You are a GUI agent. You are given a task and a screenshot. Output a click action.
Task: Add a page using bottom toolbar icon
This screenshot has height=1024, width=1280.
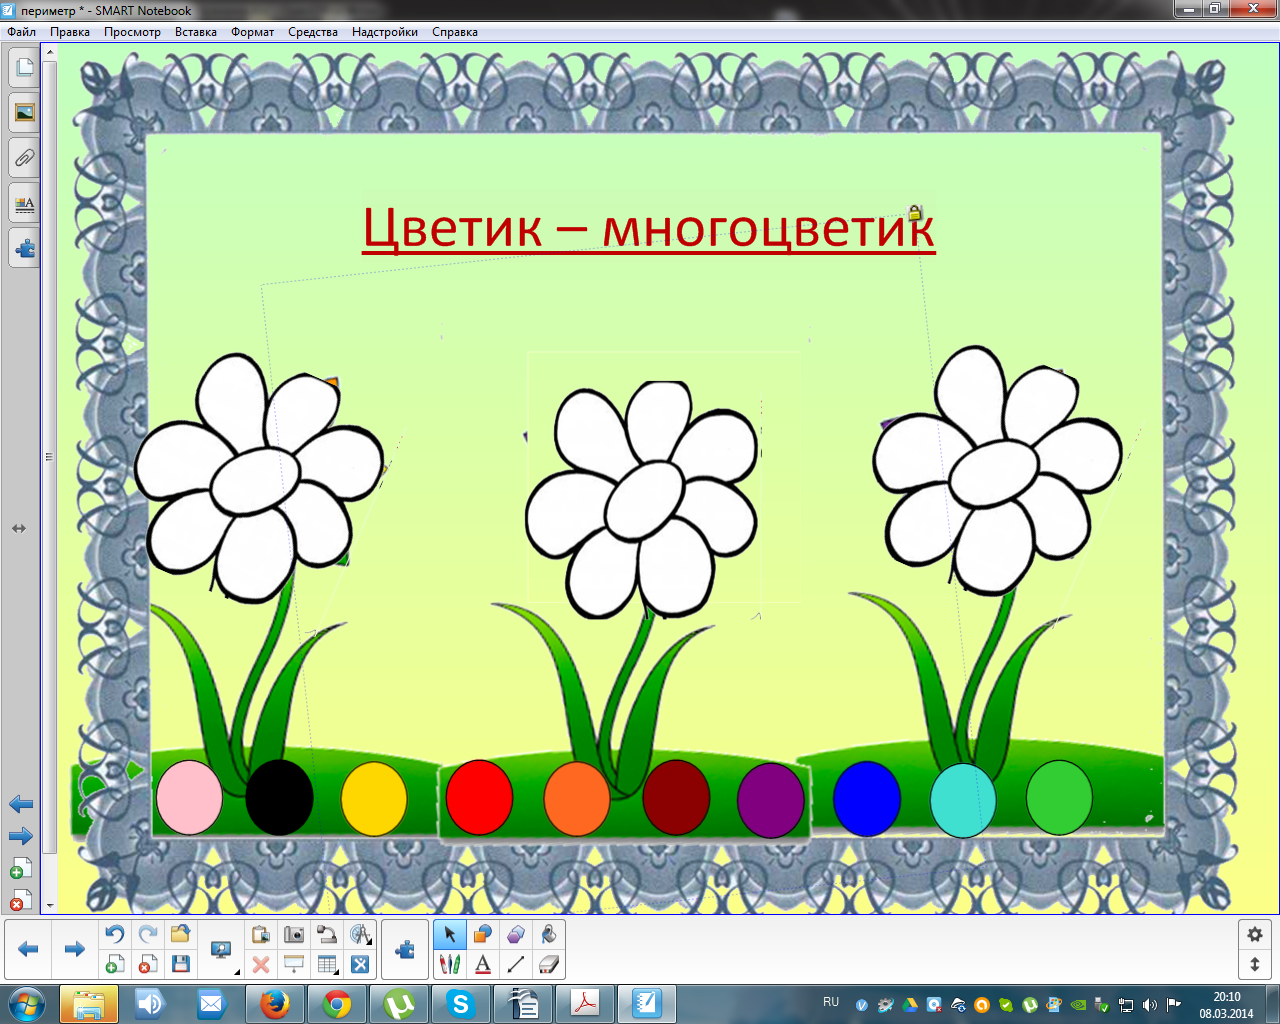coord(115,964)
